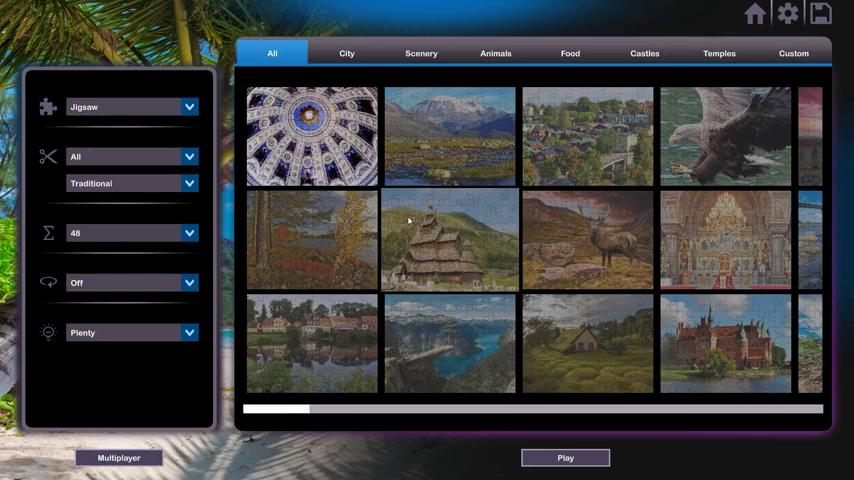Open settings with the gear icon

pyautogui.click(x=788, y=13)
